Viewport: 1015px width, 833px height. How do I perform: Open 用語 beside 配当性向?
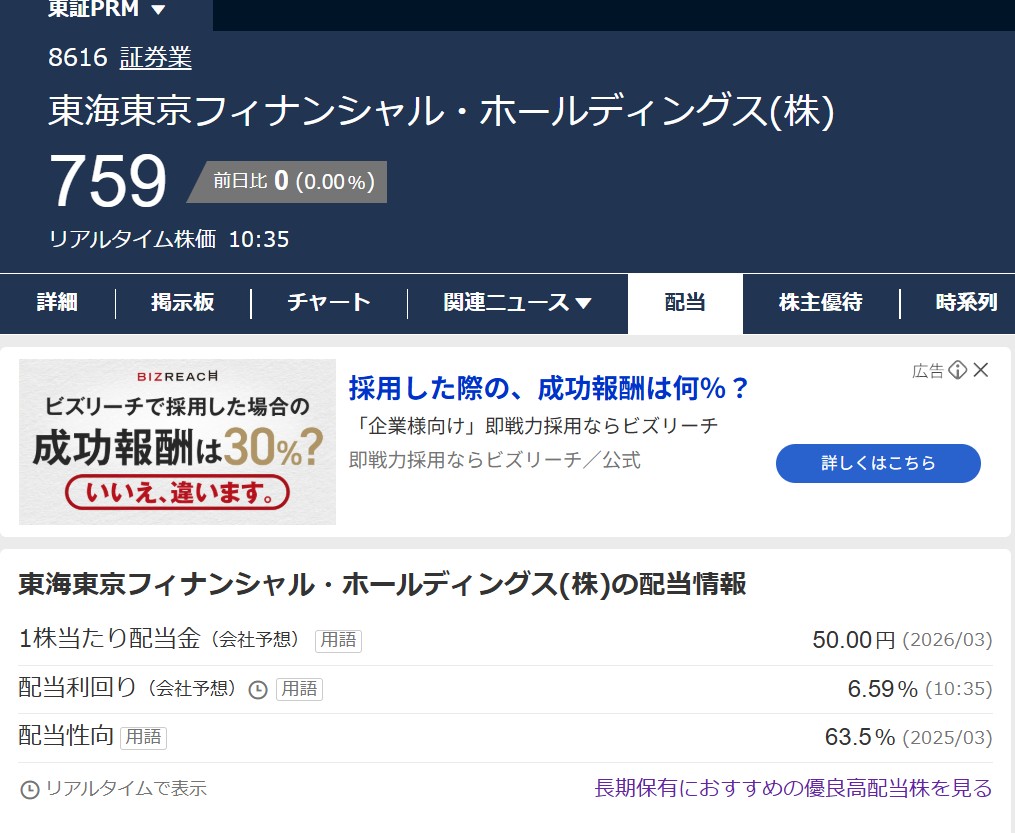[x=143, y=738]
